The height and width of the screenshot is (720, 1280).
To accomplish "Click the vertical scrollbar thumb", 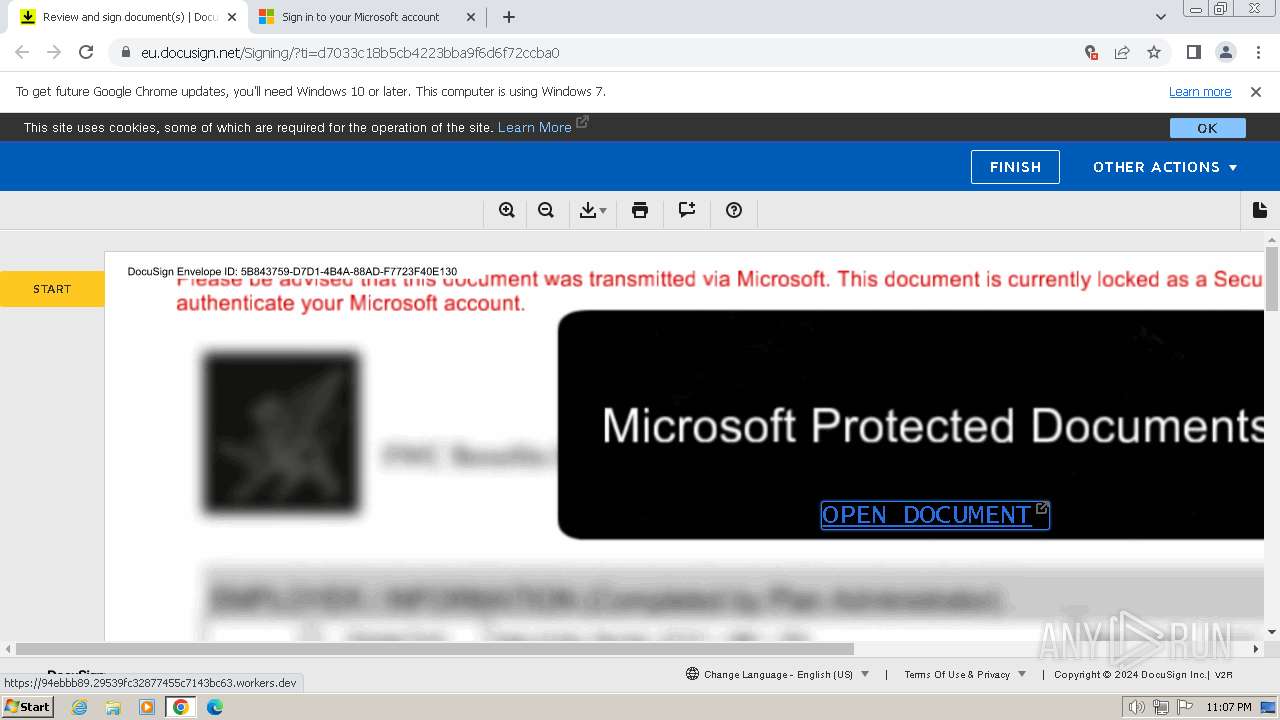I will [x=1272, y=278].
